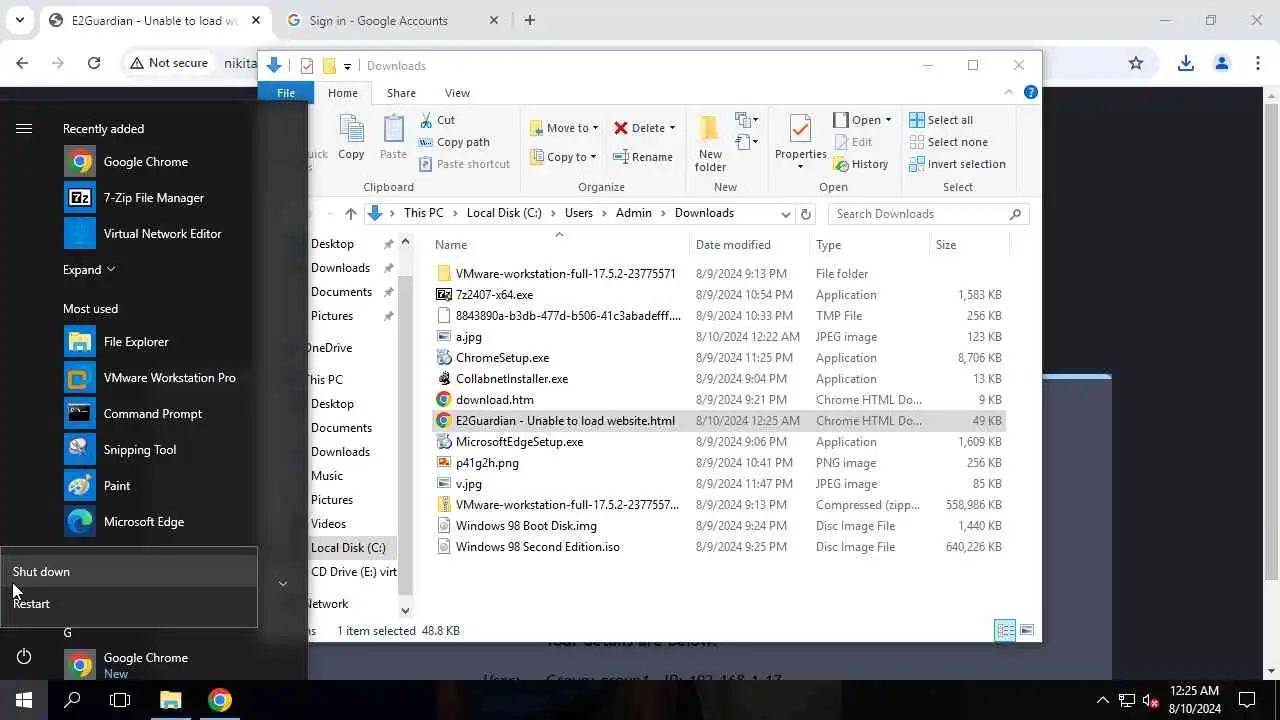
Task: Click Paste shortcut in ribbon
Action: (464, 164)
